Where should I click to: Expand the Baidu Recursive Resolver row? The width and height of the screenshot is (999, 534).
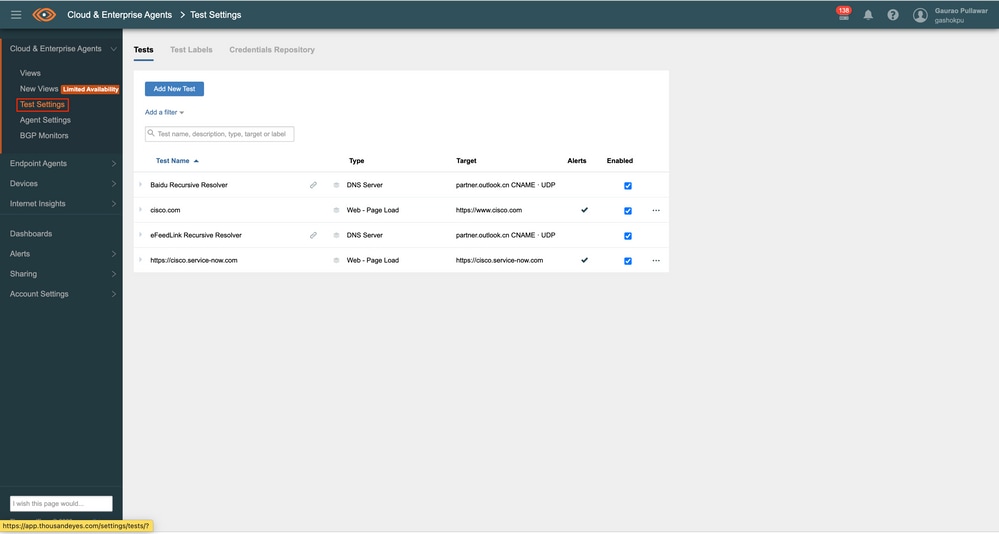(140, 184)
